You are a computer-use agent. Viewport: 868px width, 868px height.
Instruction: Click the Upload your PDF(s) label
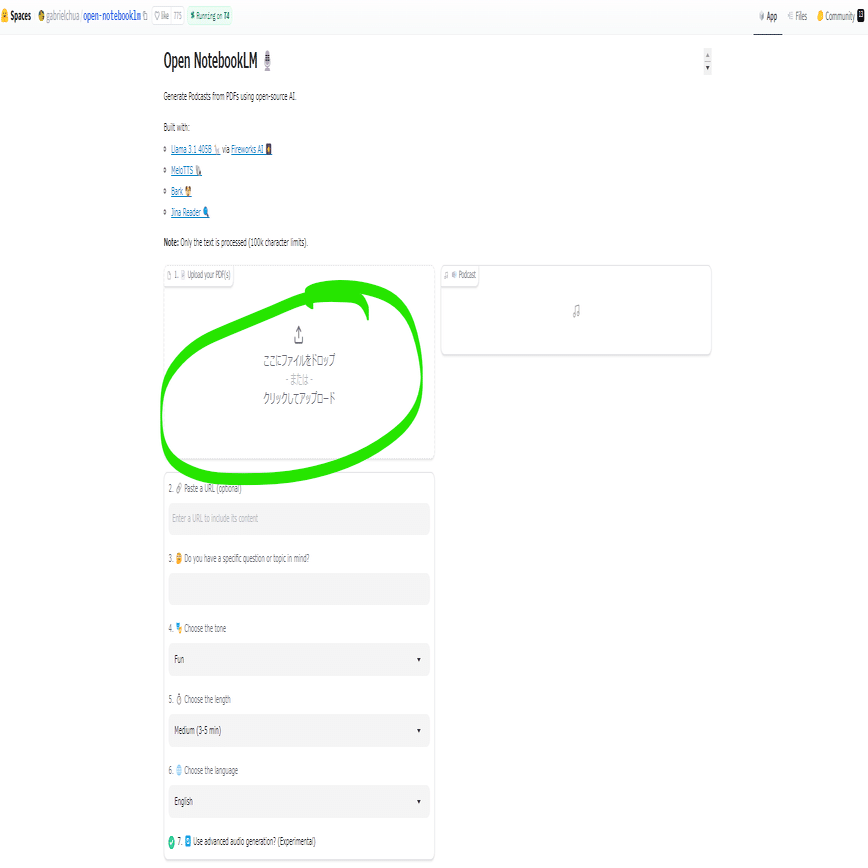[x=199, y=275]
